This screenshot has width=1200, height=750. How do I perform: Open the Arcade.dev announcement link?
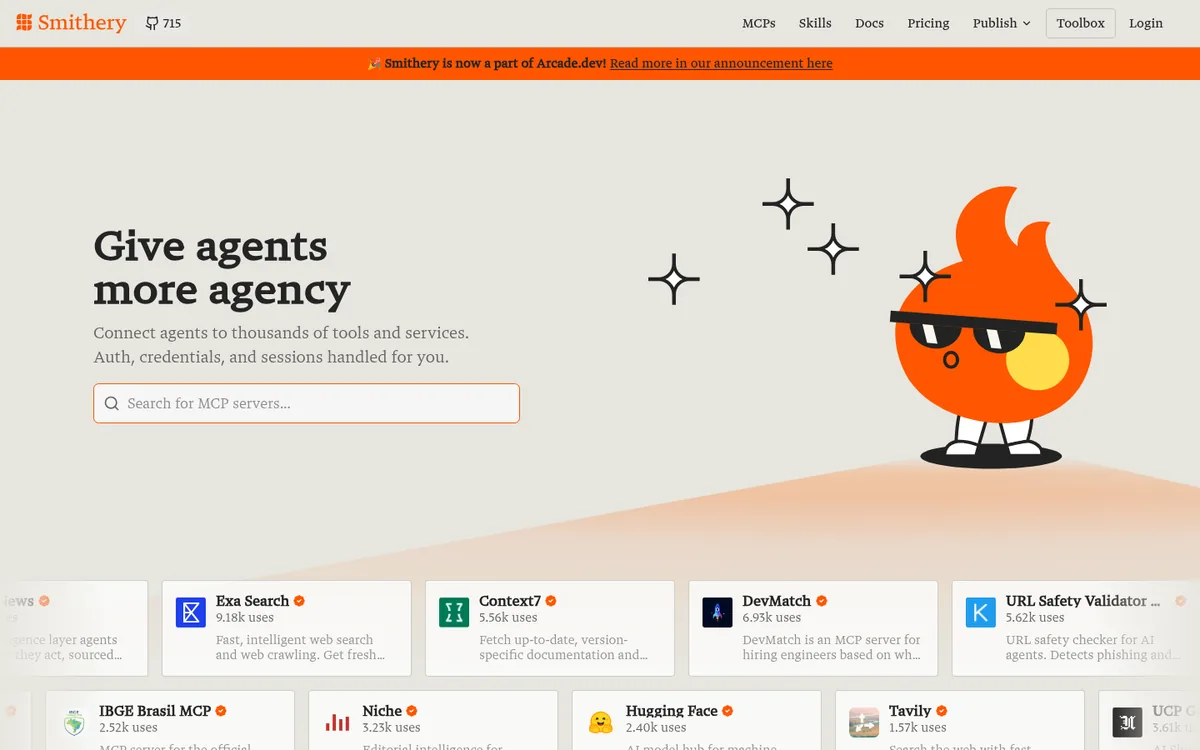[721, 63]
